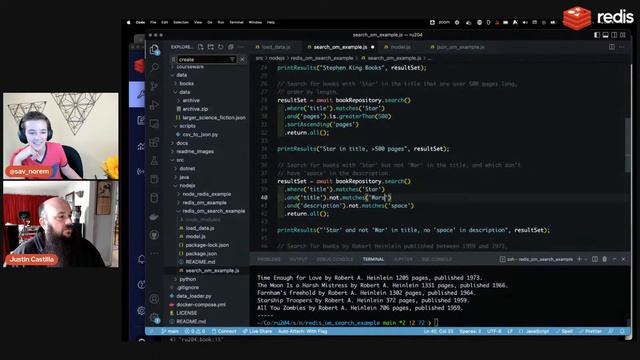Open the Run and Debug view
The image size is (640, 360).
pos(154,104)
